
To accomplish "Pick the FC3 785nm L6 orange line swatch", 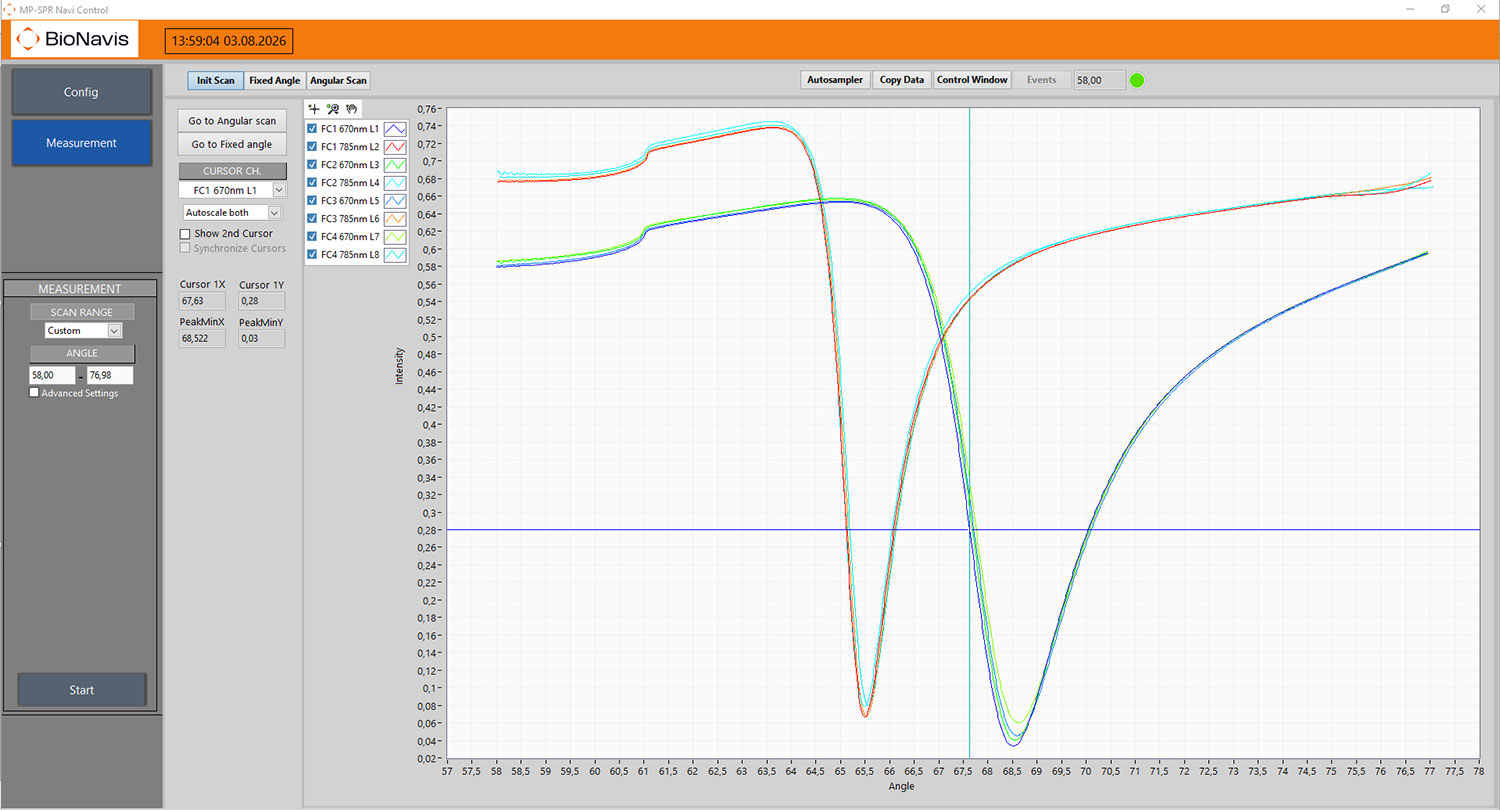I will 396,219.
